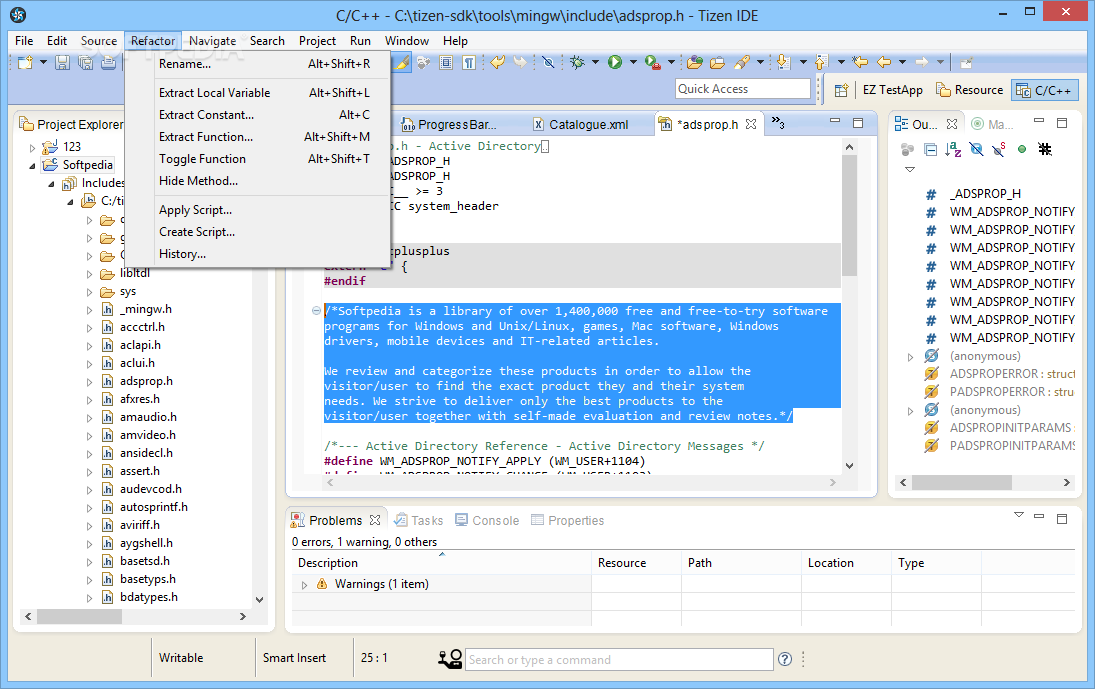Toggle Hide Non-Public green dot icon

tap(1022, 149)
